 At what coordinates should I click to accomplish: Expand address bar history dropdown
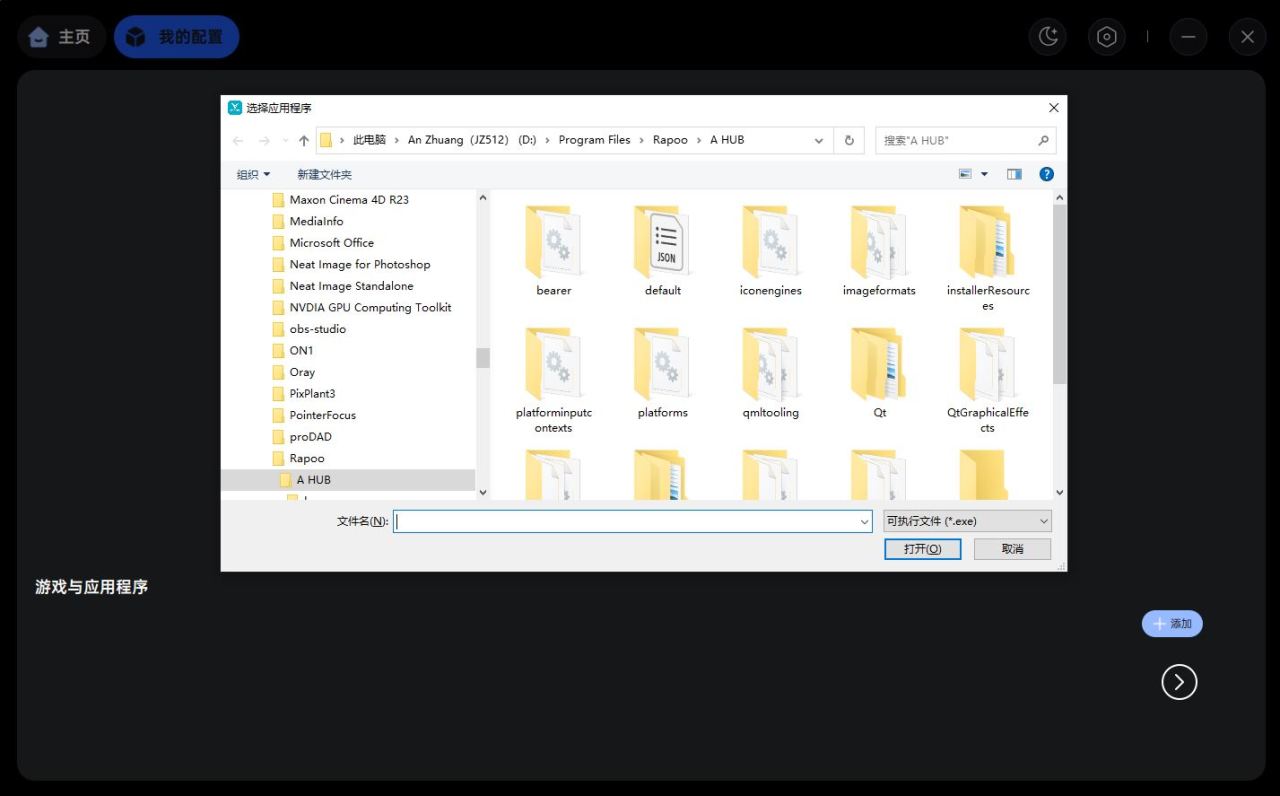click(819, 141)
